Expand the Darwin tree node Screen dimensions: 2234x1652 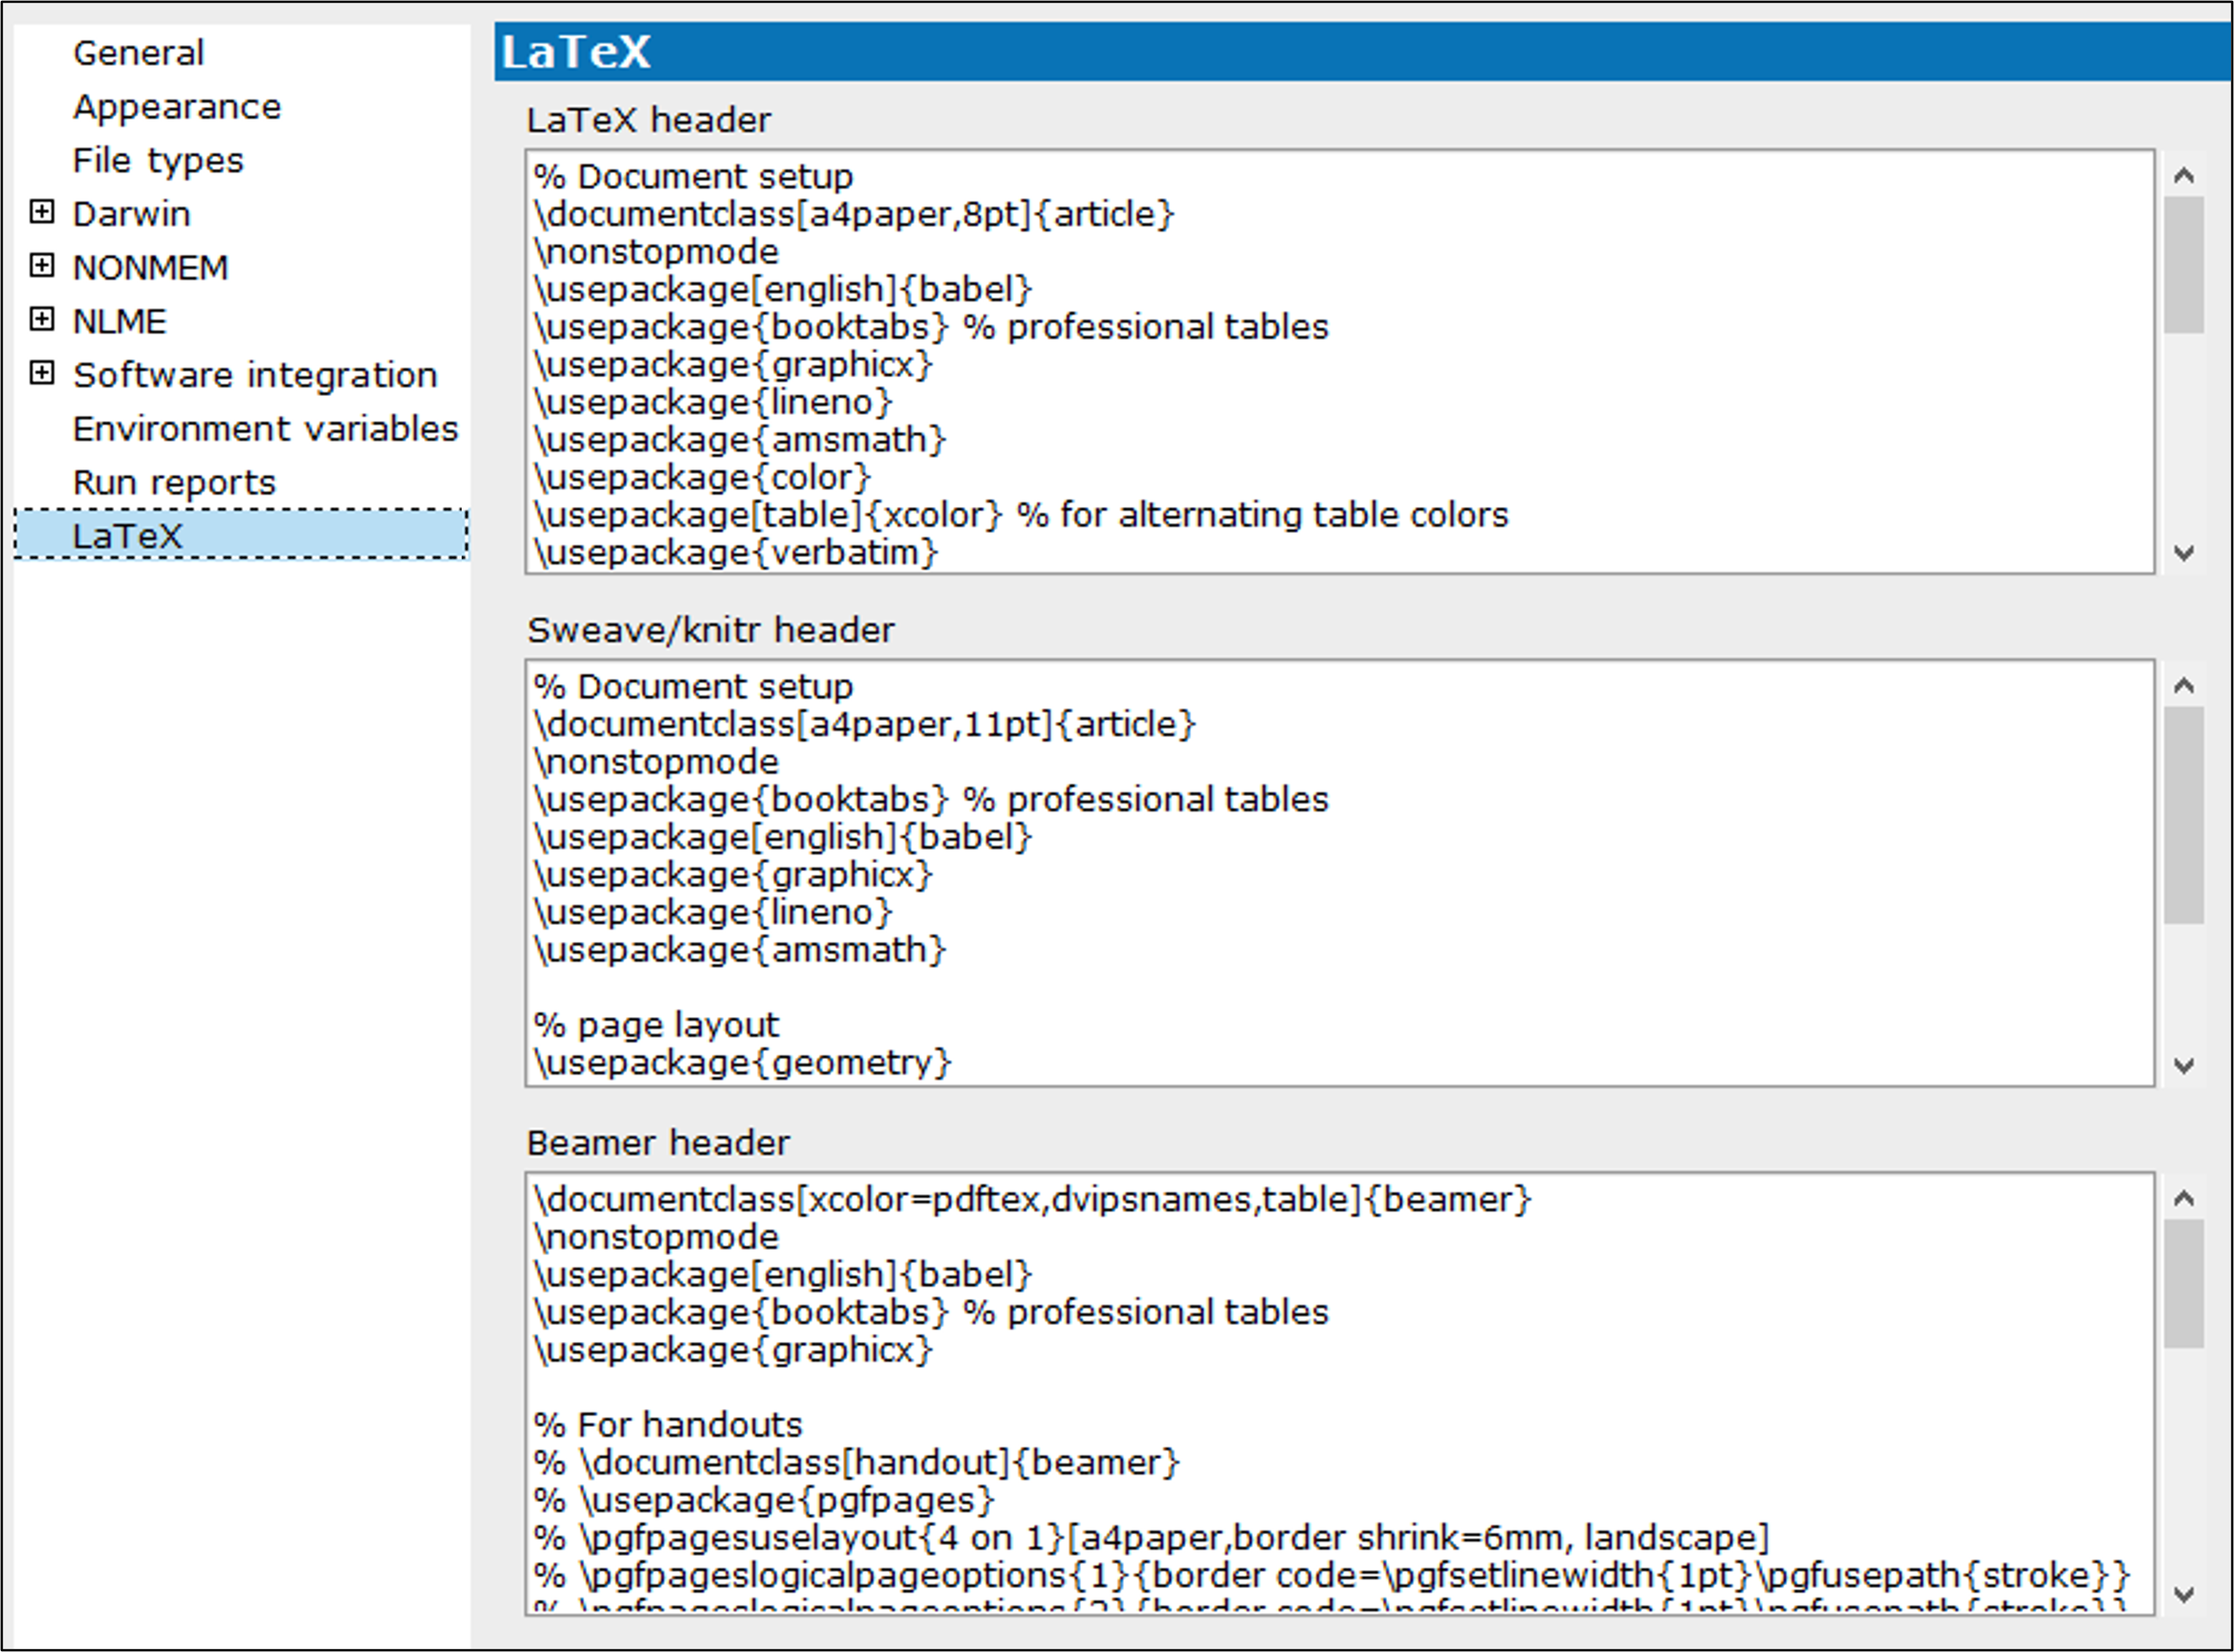(42, 212)
